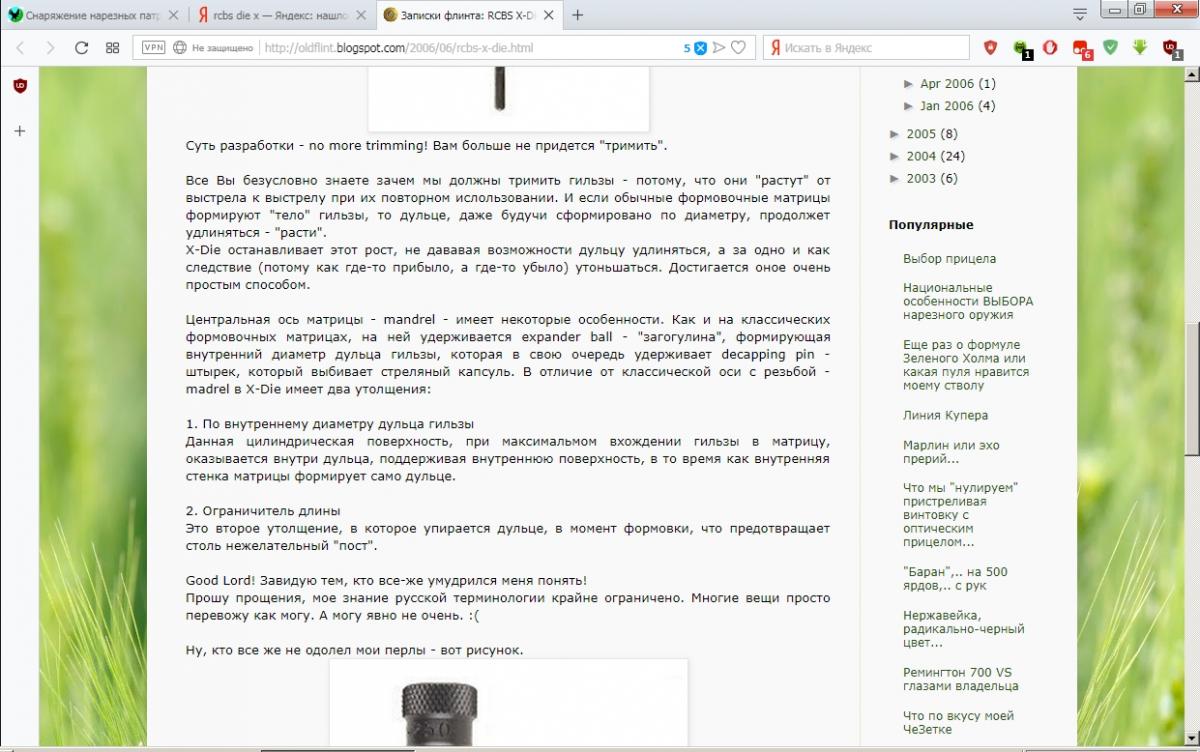The height and width of the screenshot is (752, 1200).
Task: Expand the 2005 archive list
Action: pyautogui.click(x=895, y=134)
